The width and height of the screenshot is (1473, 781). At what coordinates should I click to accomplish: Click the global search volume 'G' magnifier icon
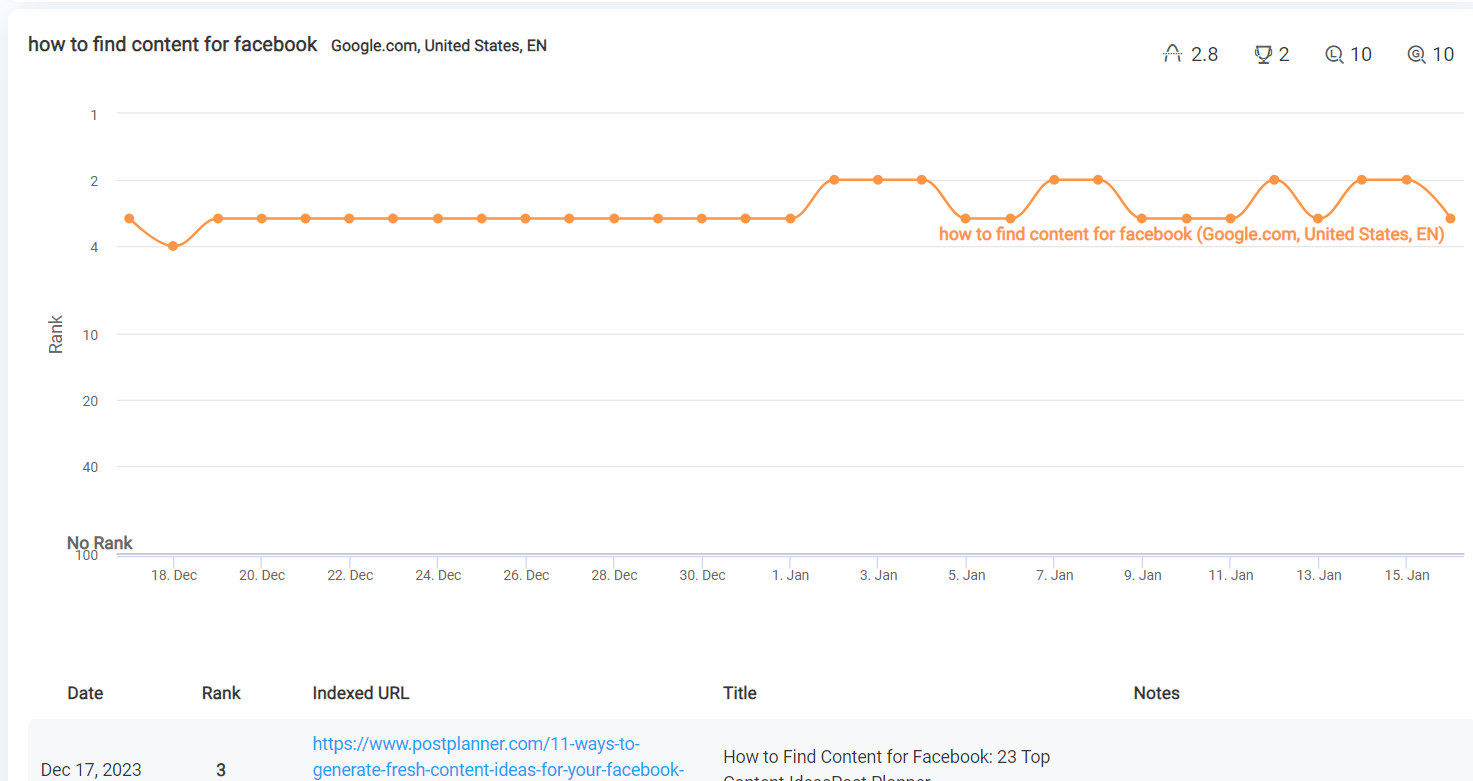pos(1416,54)
